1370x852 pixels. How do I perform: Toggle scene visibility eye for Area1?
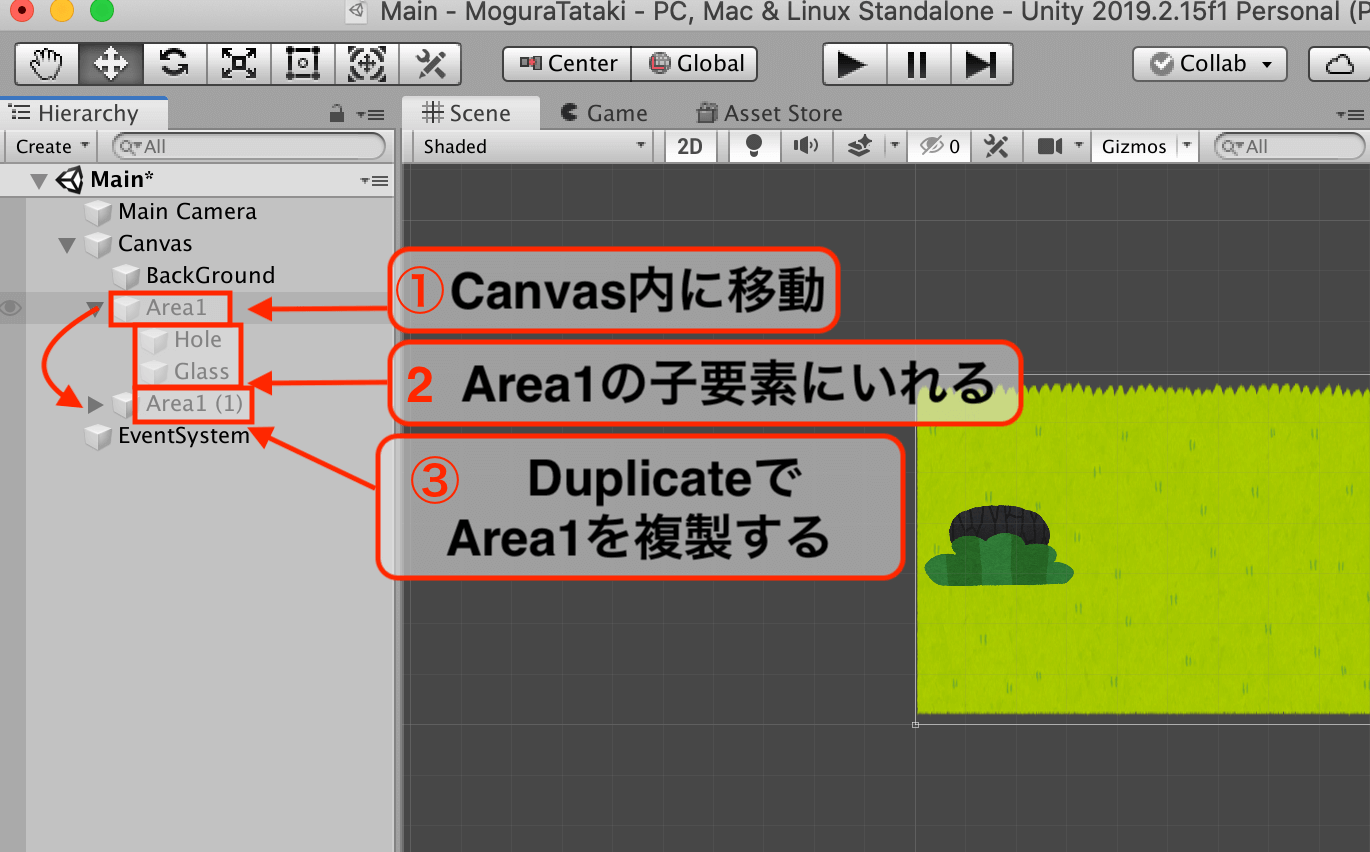click(11, 308)
